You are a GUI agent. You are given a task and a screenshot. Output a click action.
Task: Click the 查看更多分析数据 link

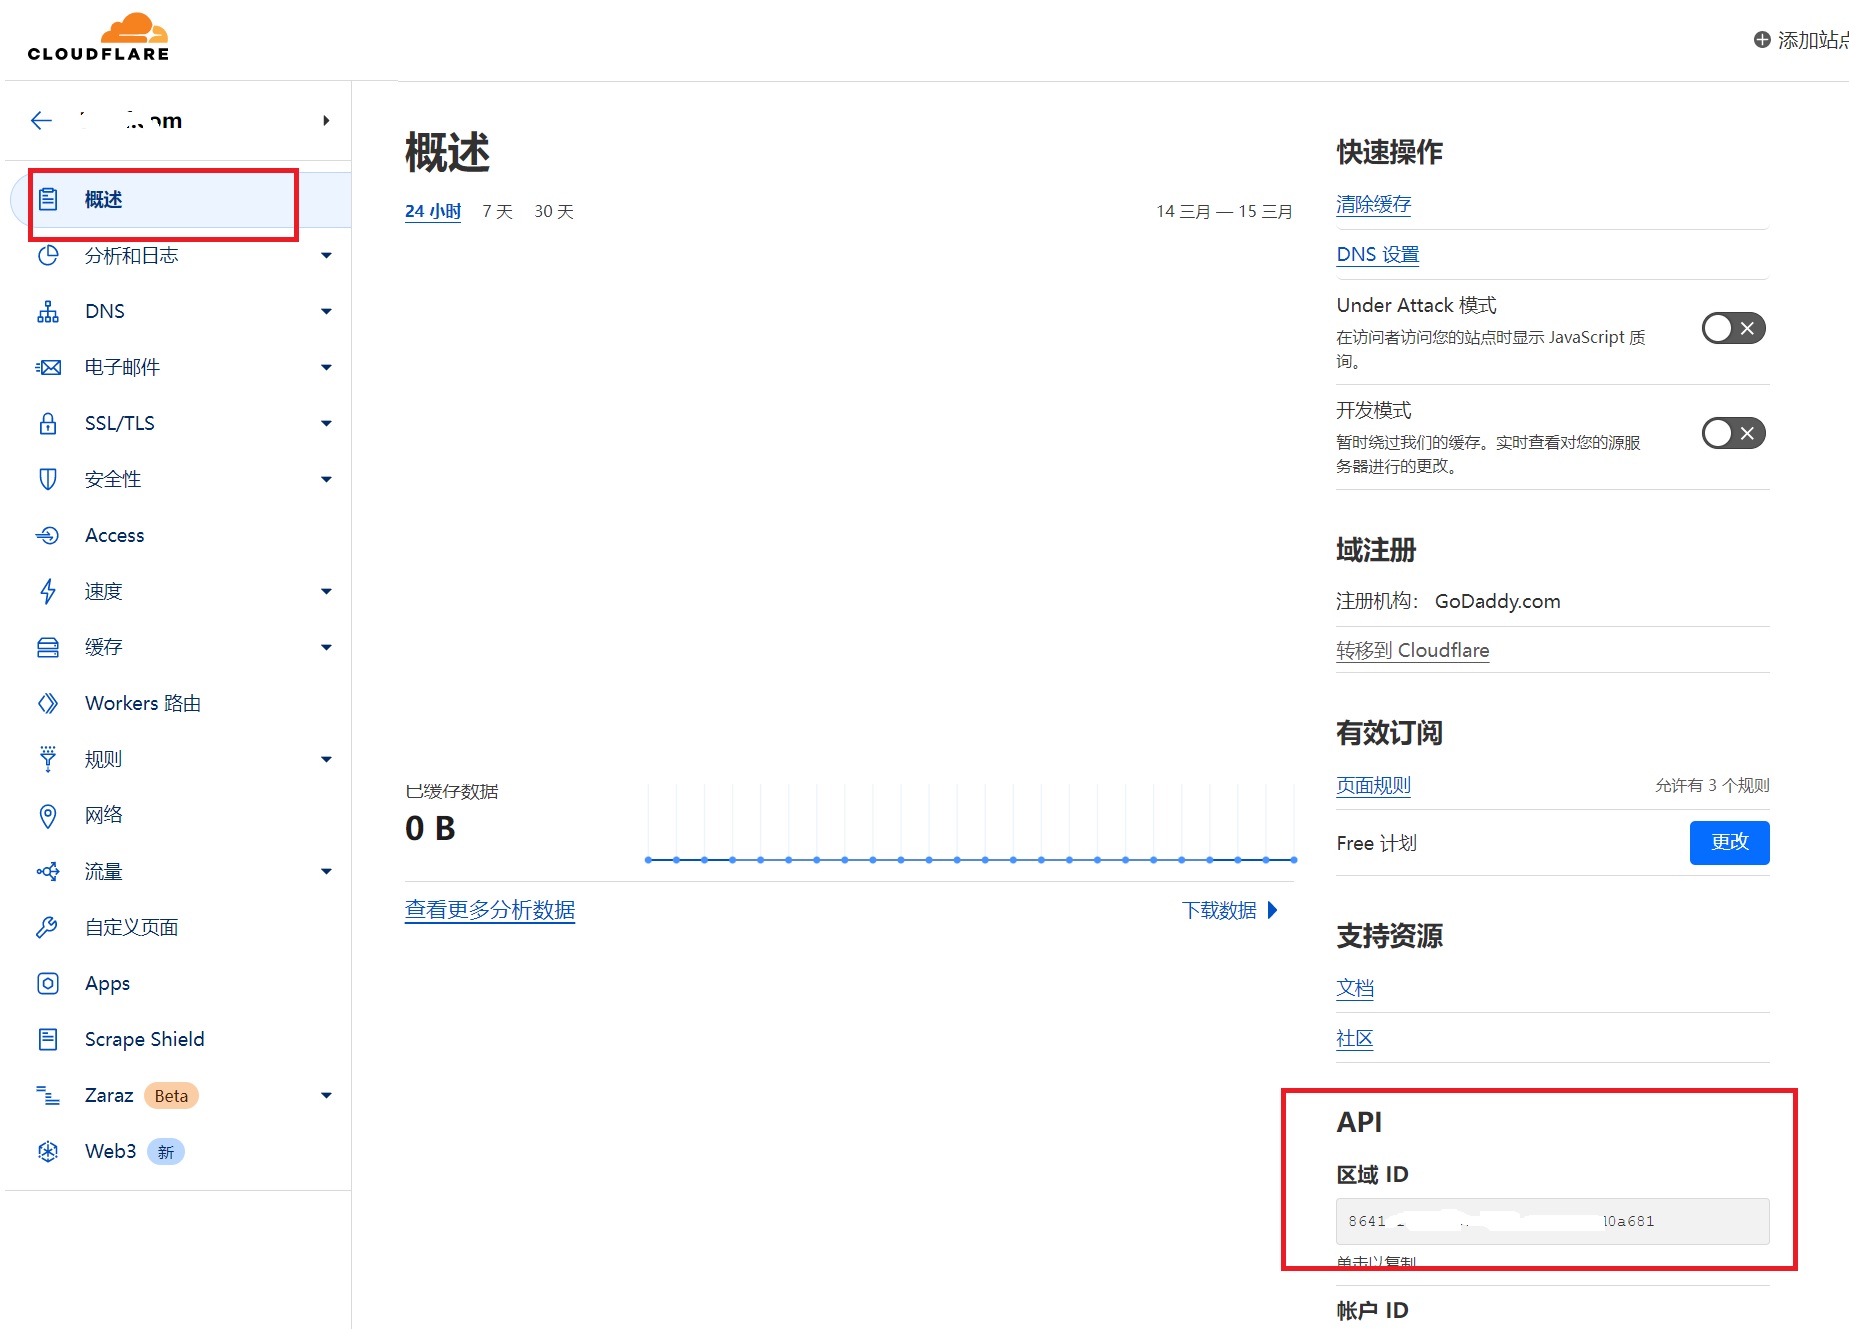click(490, 910)
